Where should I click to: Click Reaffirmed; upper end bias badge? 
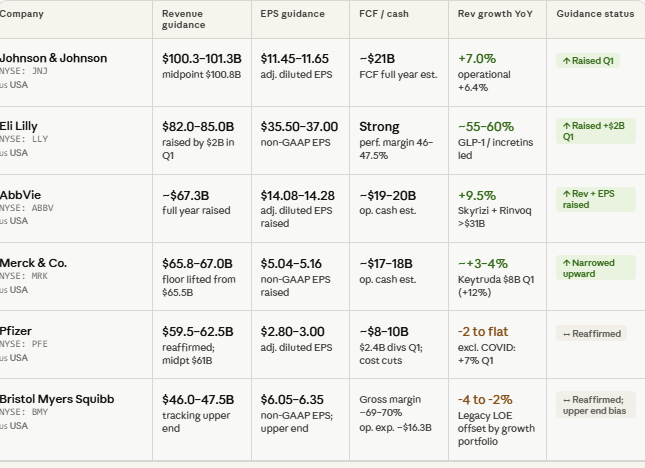pos(596,405)
